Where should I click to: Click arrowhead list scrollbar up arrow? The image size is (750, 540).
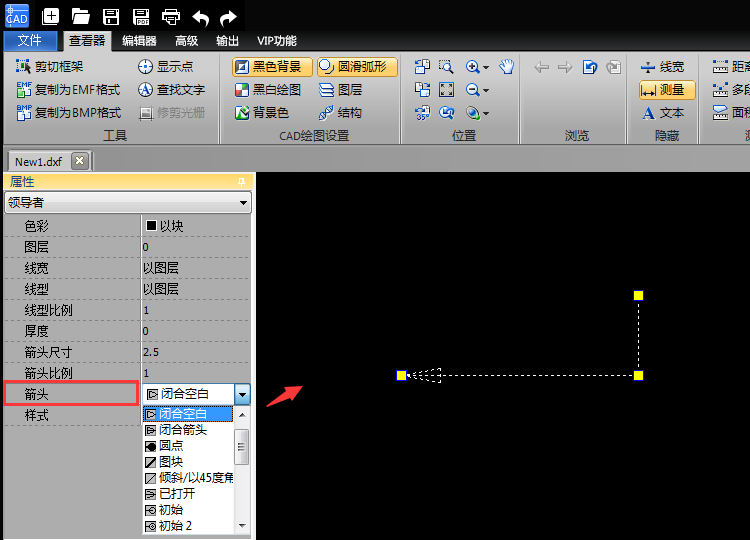(x=242, y=415)
